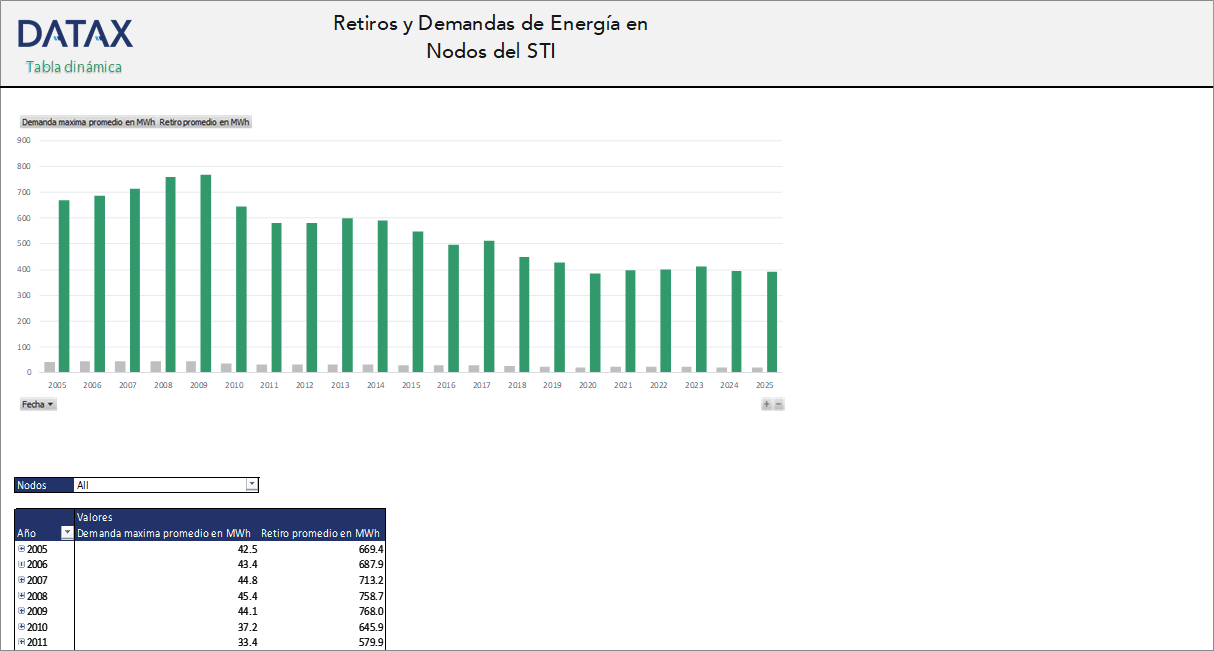Click the chart collapse minus button
The height and width of the screenshot is (651, 1214).
click(779, 404)
